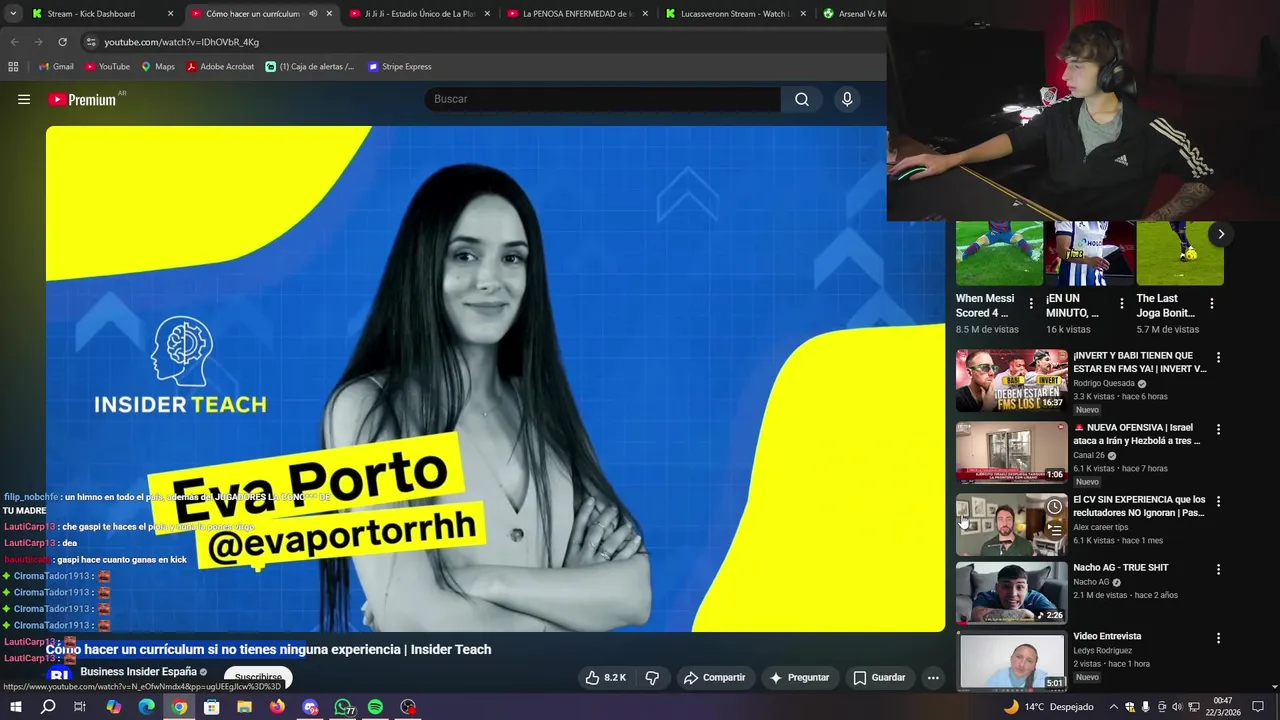This screenshot has width=1280, height=720.
Task: Open options for 'The Last Joga Bonito' short
Action: click(x=1212, y=303)
